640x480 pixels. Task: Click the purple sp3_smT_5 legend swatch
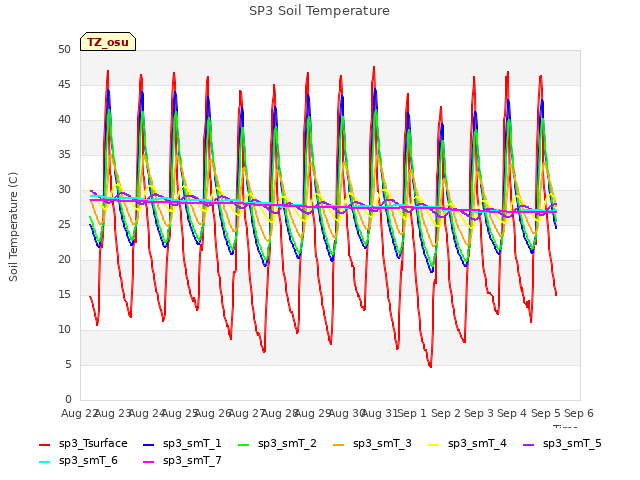(529, 444)
